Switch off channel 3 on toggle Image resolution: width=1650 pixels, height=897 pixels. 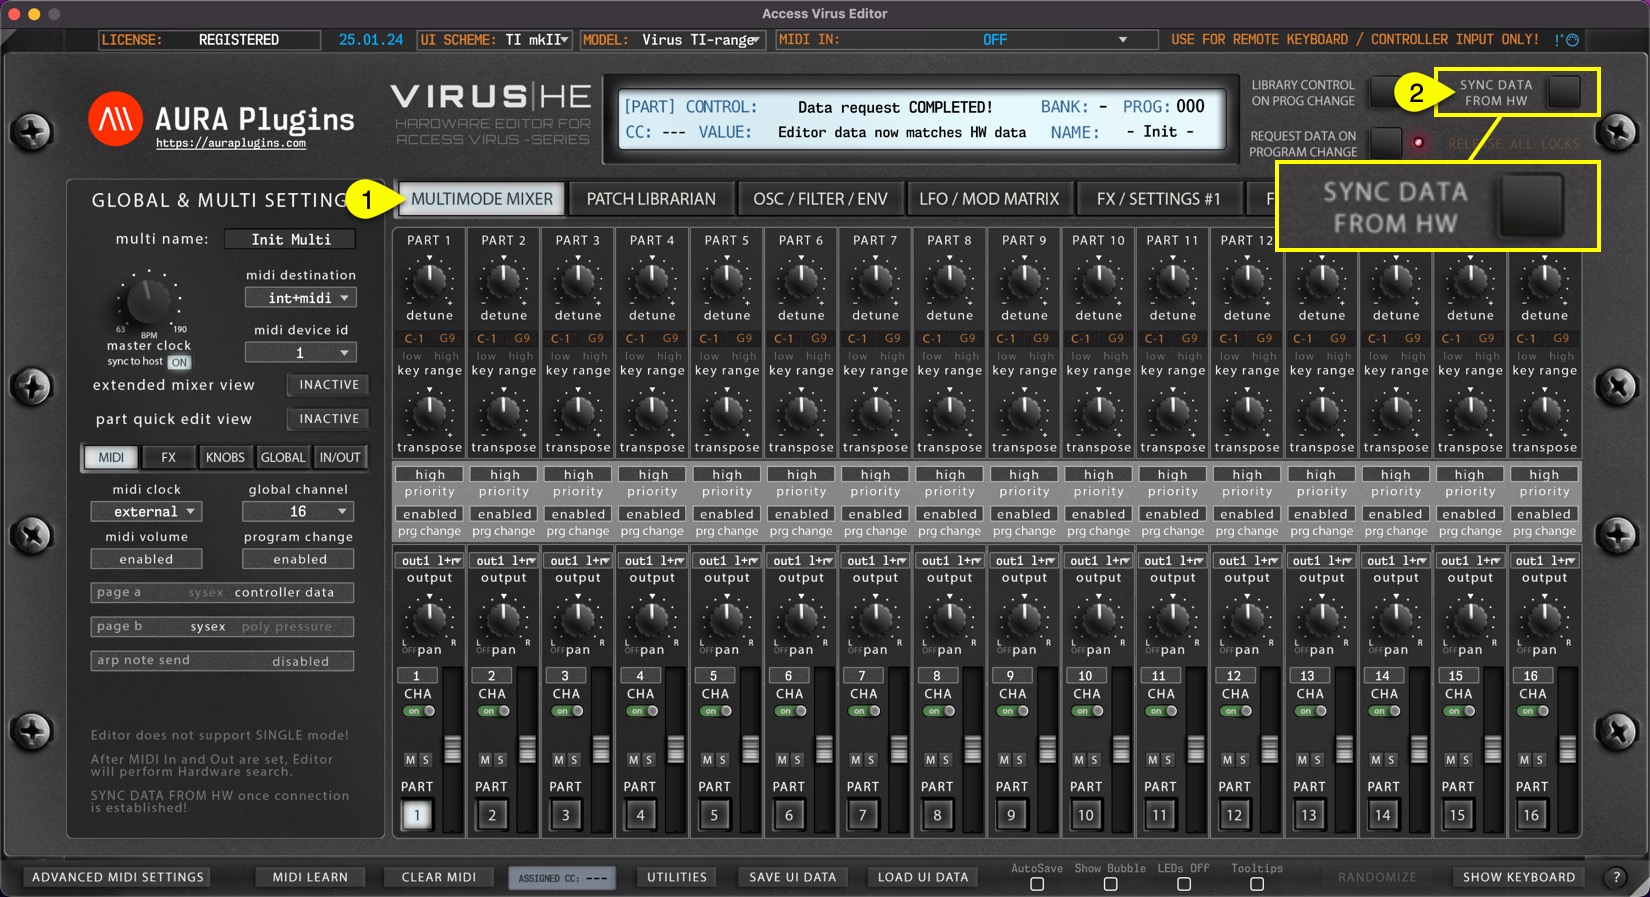tap(568, 711)
